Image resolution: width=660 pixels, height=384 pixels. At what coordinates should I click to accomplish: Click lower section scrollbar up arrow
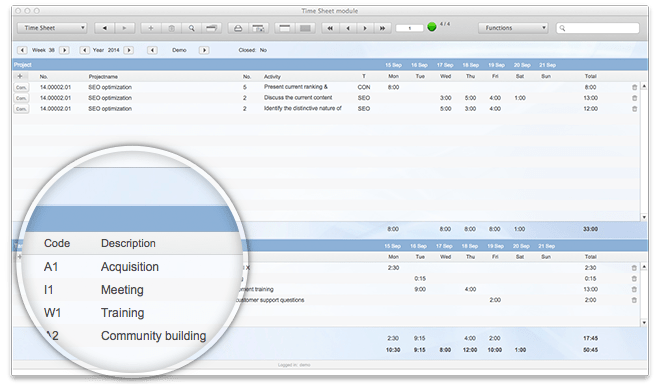(644, 267)
